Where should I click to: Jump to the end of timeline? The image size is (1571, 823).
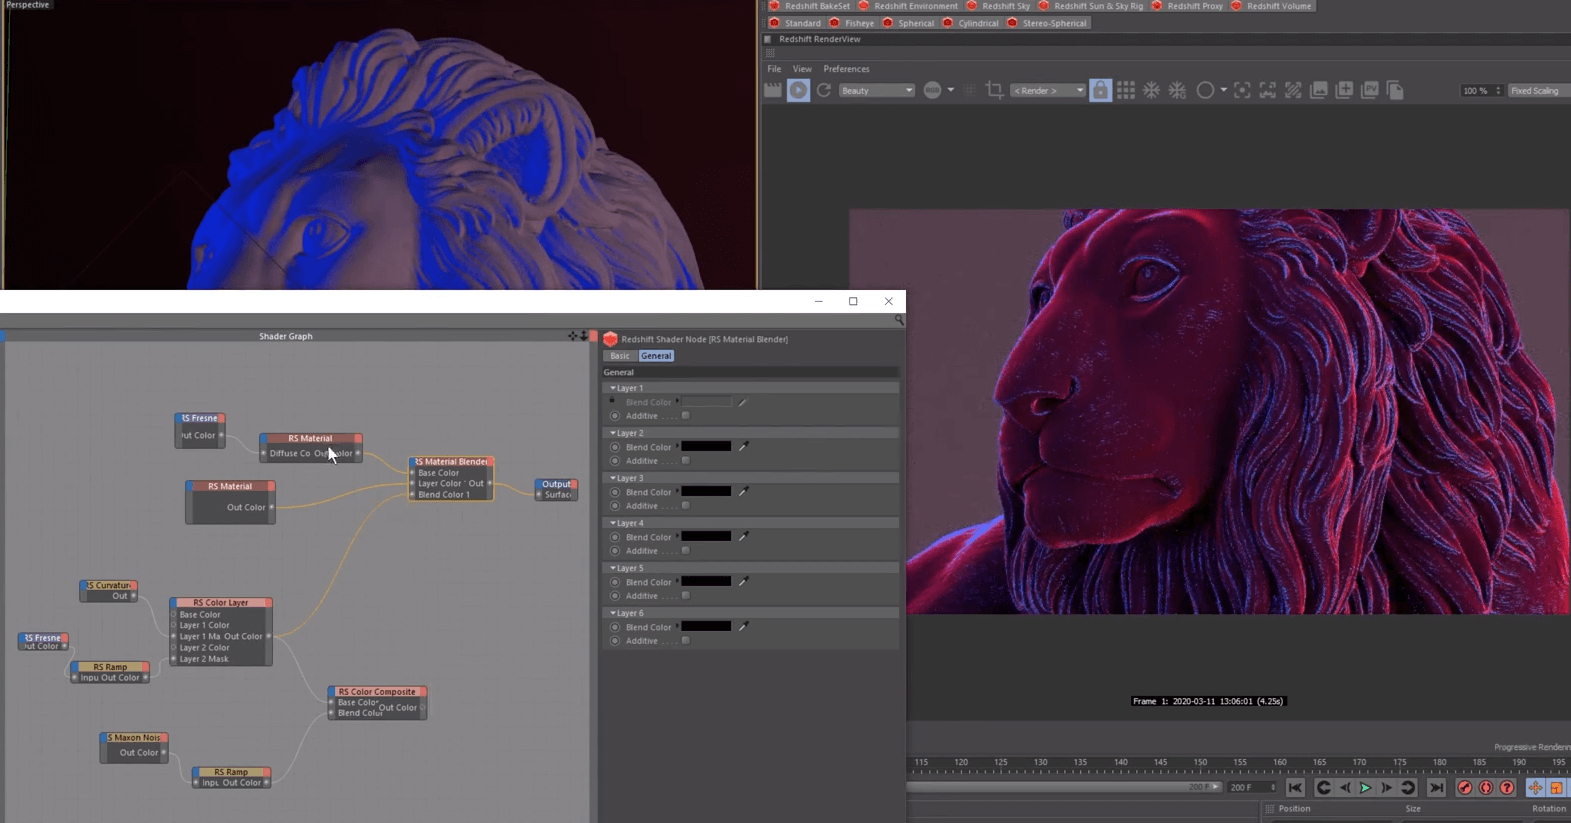pyautogui.click(x=1436, y=788)
